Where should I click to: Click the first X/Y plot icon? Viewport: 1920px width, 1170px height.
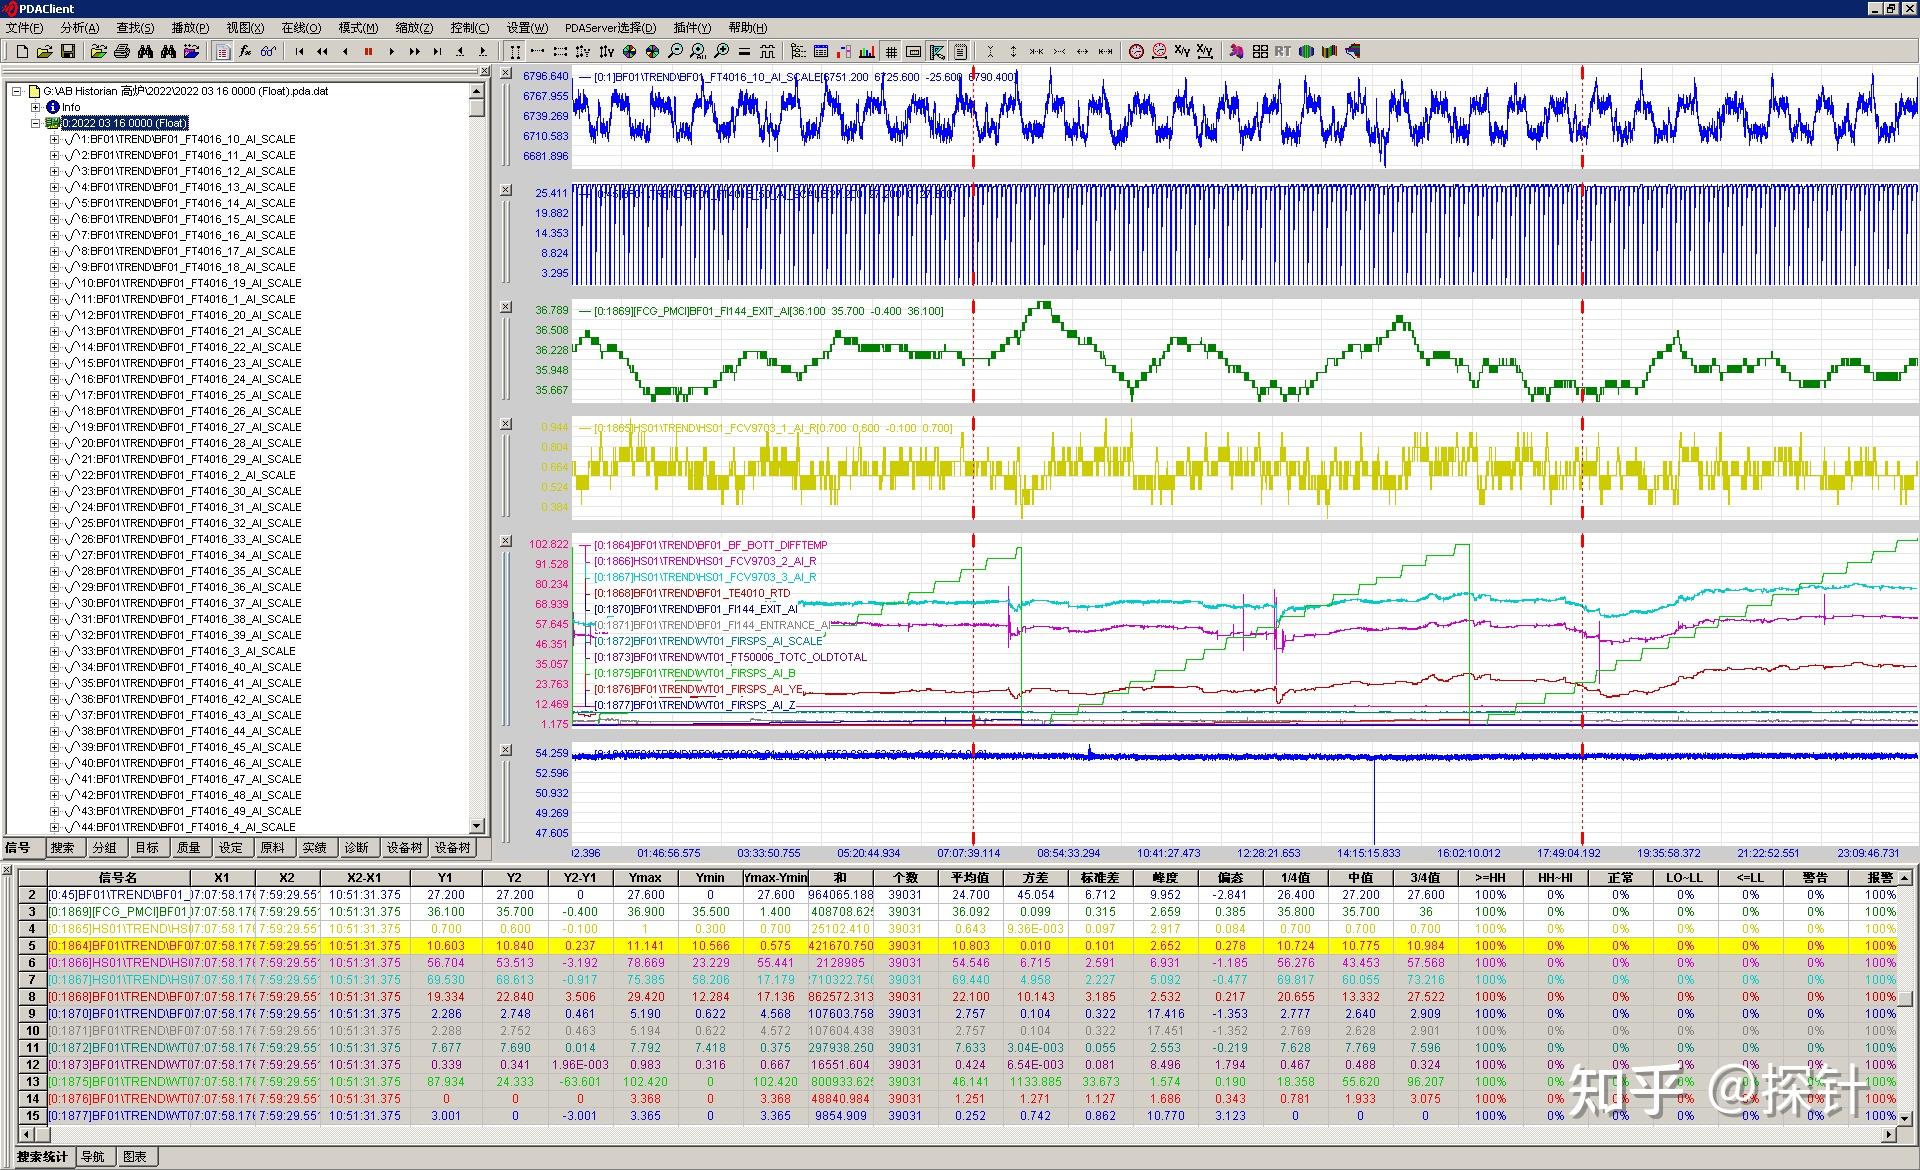pyautogui.click(x=1182, y=51)
